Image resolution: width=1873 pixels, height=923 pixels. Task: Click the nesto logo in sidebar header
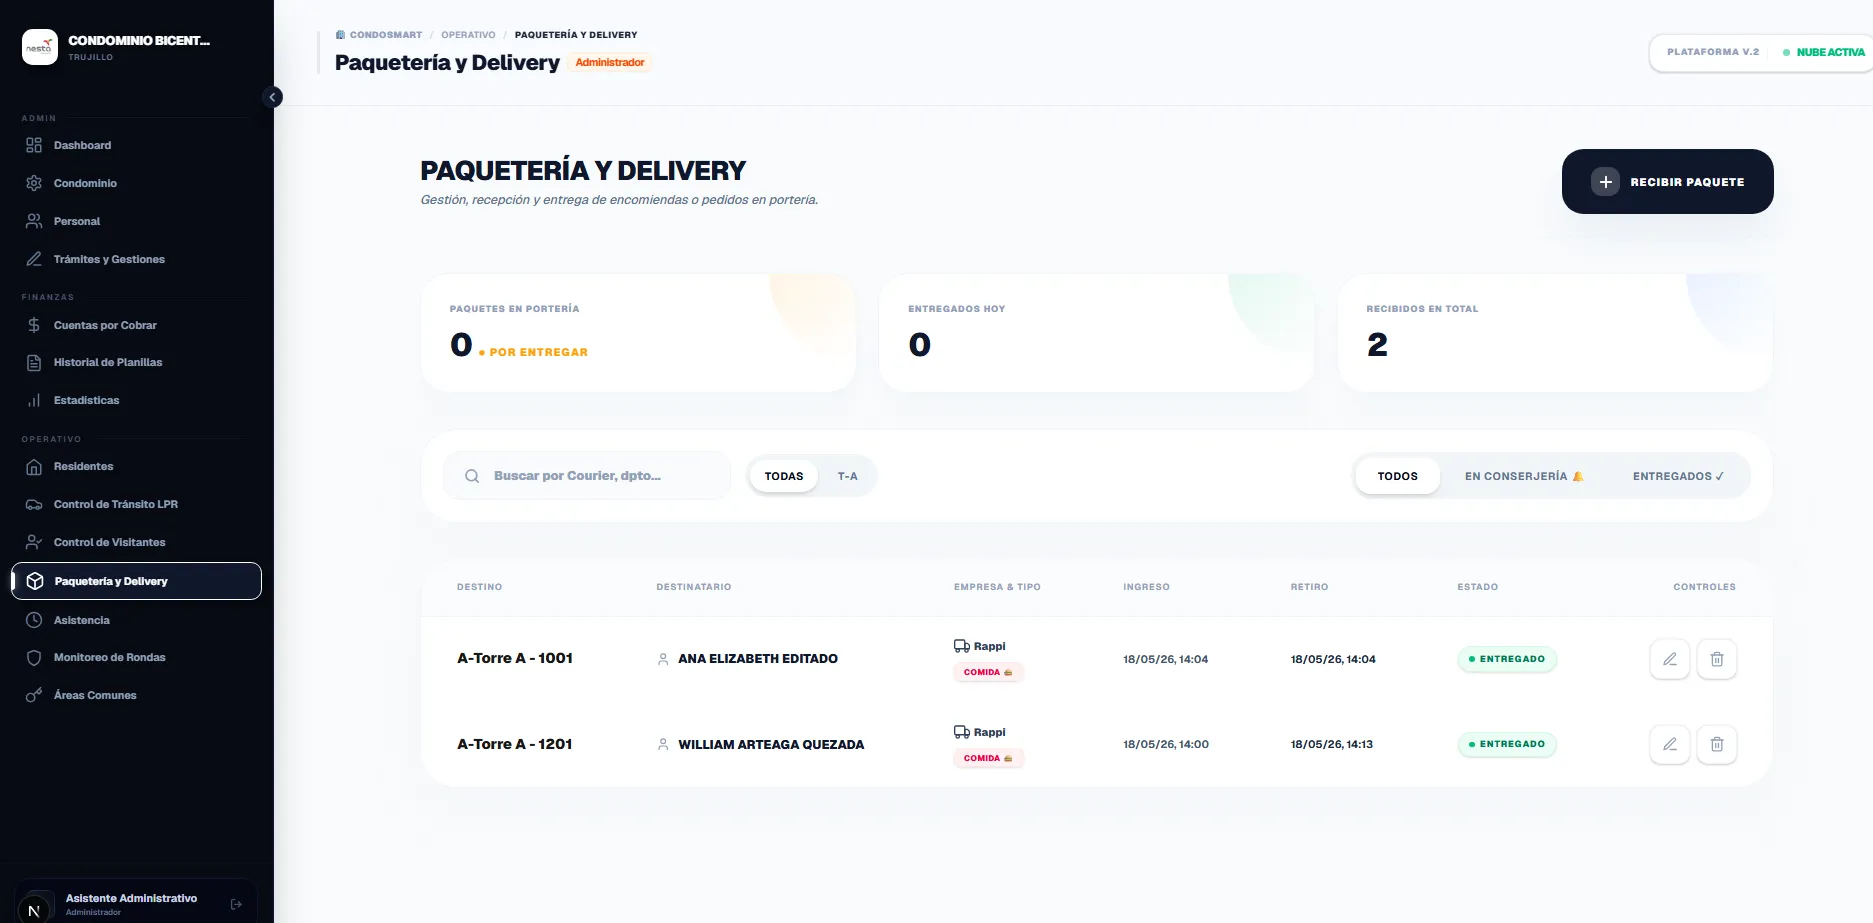pos(40,47)
